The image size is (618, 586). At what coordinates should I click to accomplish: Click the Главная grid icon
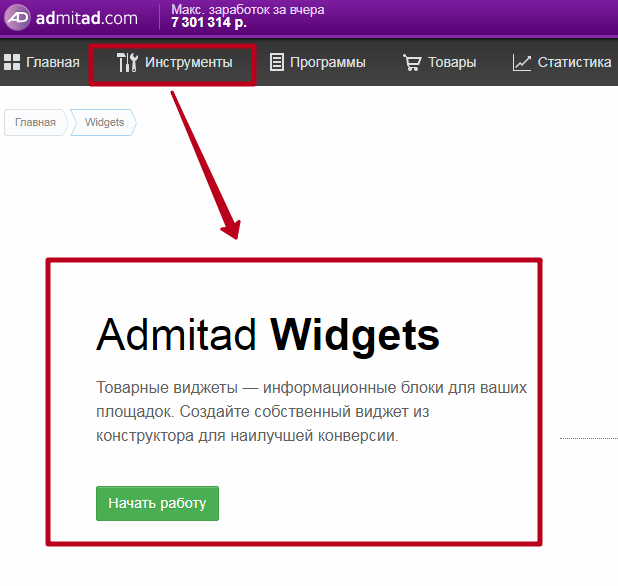12,62
